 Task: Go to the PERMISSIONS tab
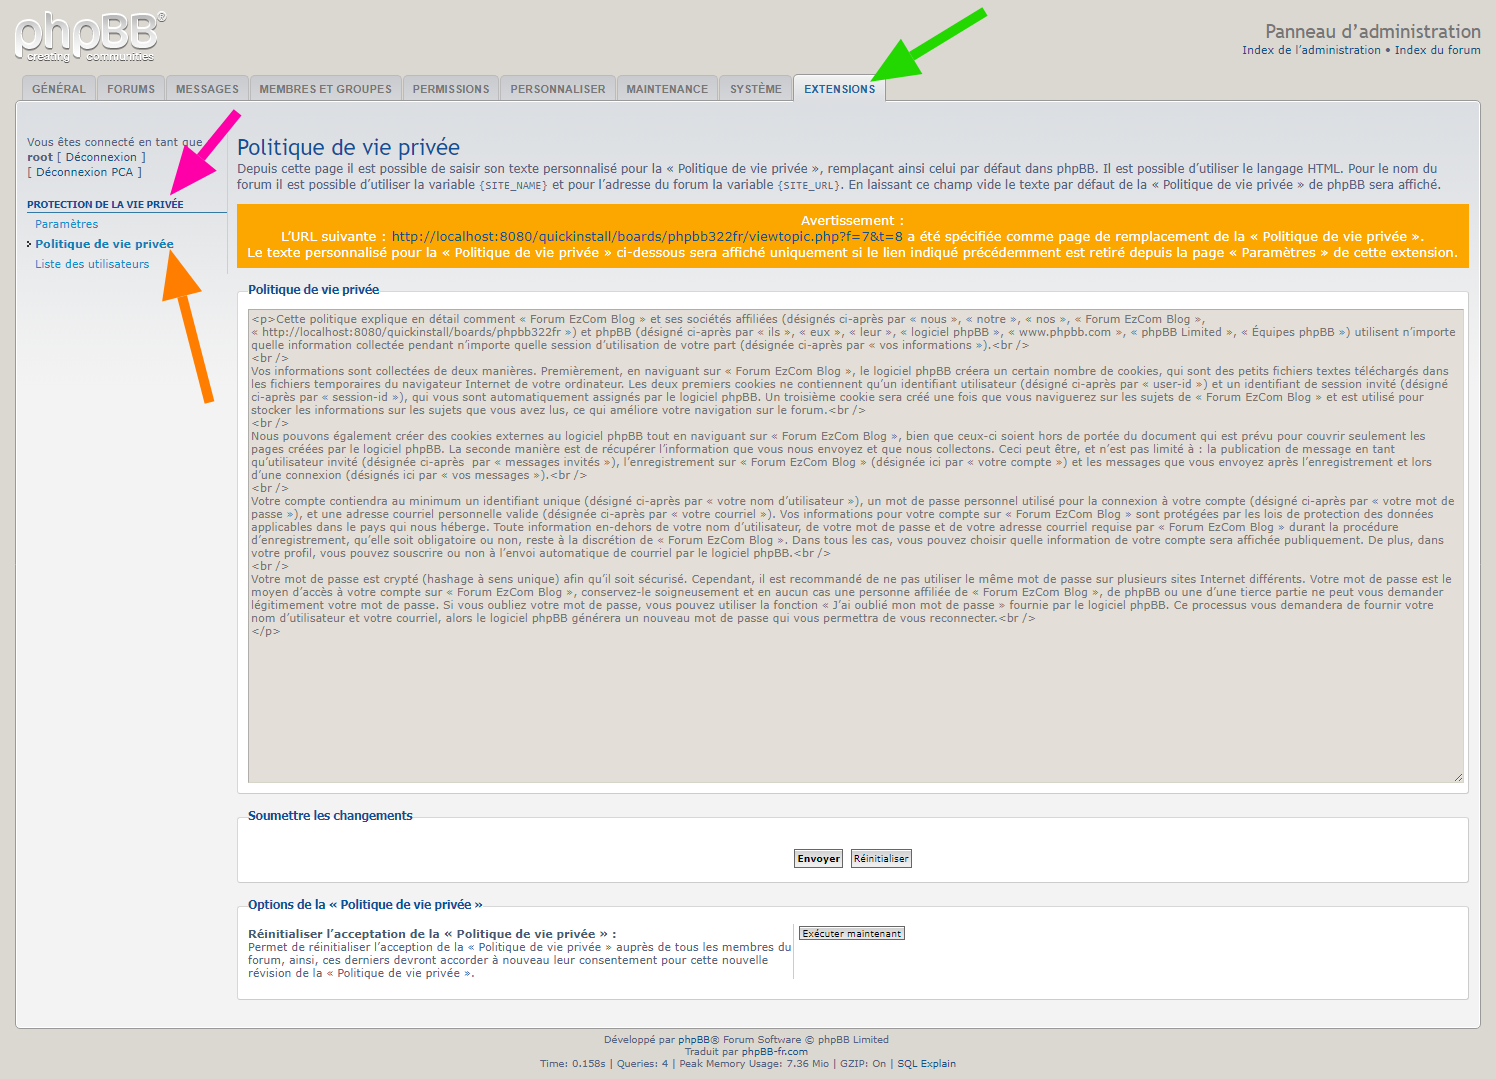coord(451,89)
